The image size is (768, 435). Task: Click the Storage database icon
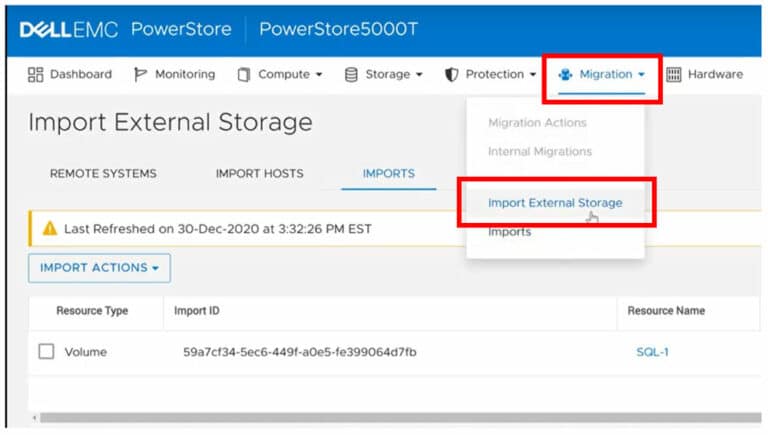[351, 74]
